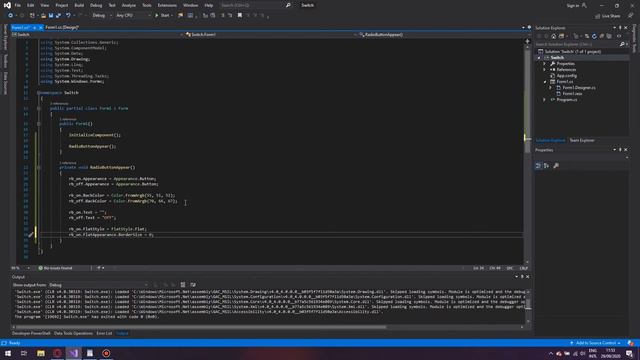Click the Home icon in Solution Explorer toolbar
Image resolution: width=640 pixels, height=360 pixels.
coord(553,36)
